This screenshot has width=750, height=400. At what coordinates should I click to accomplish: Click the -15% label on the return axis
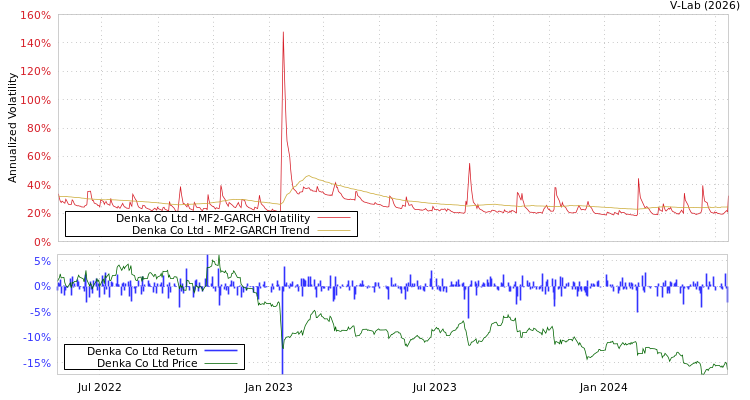(36, 363)
